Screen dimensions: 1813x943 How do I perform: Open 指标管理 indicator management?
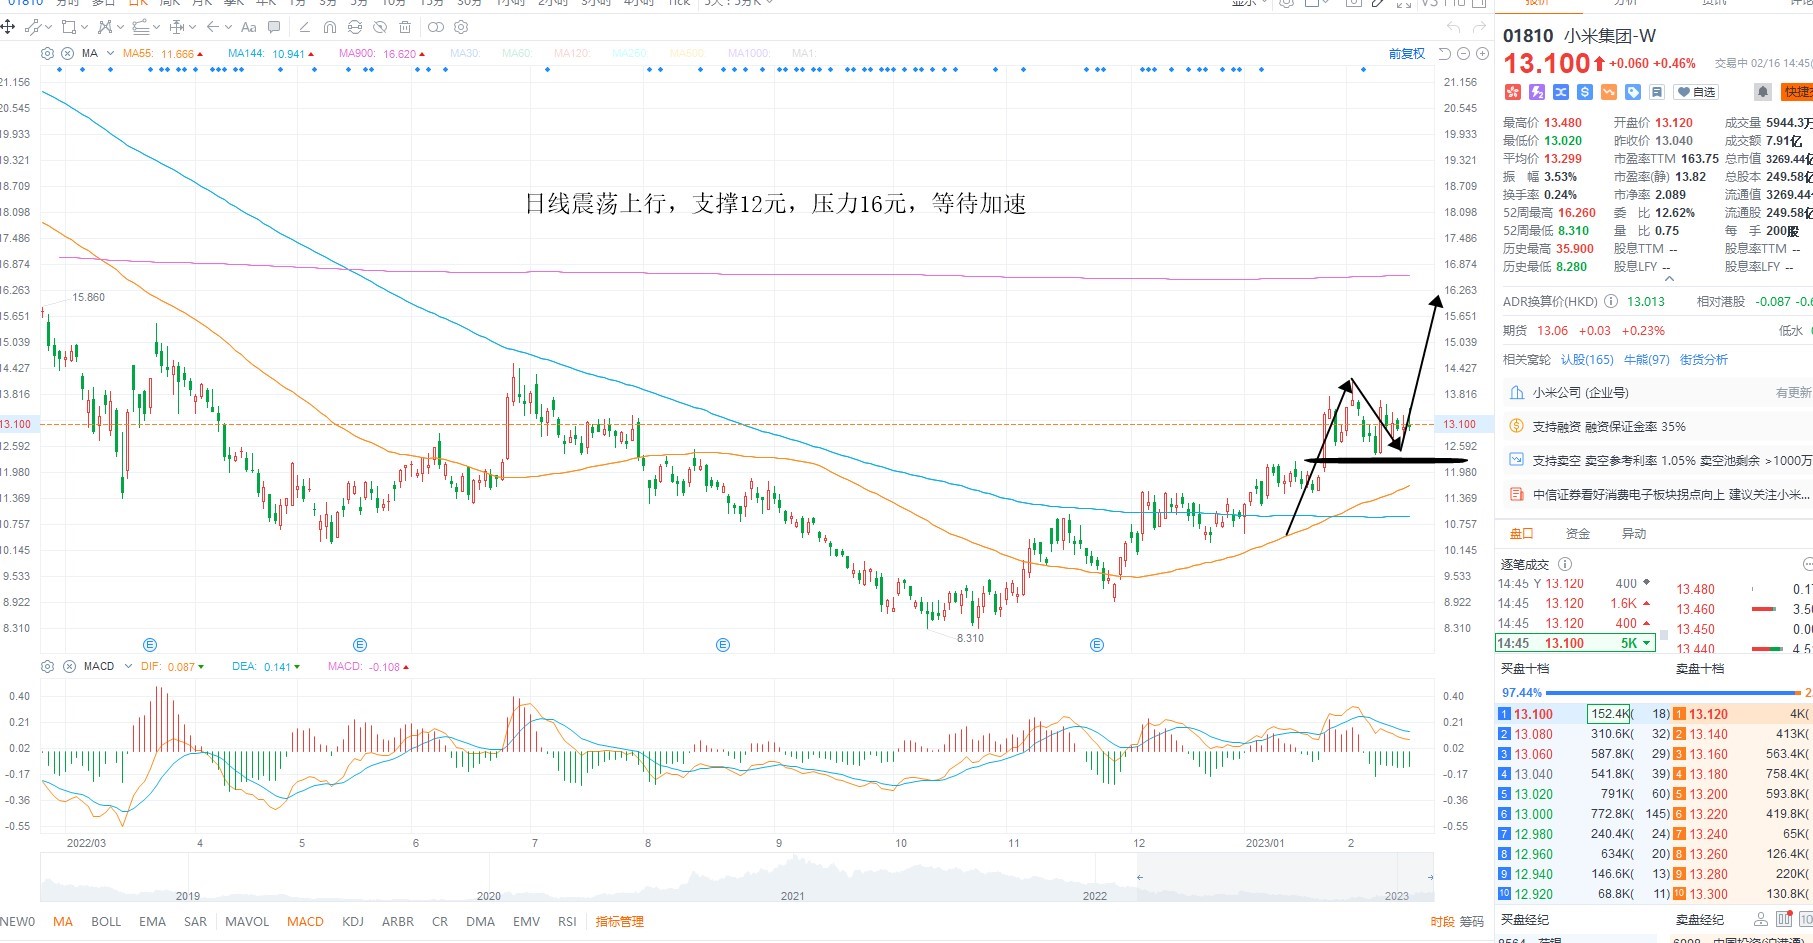[x=620, y=922]
